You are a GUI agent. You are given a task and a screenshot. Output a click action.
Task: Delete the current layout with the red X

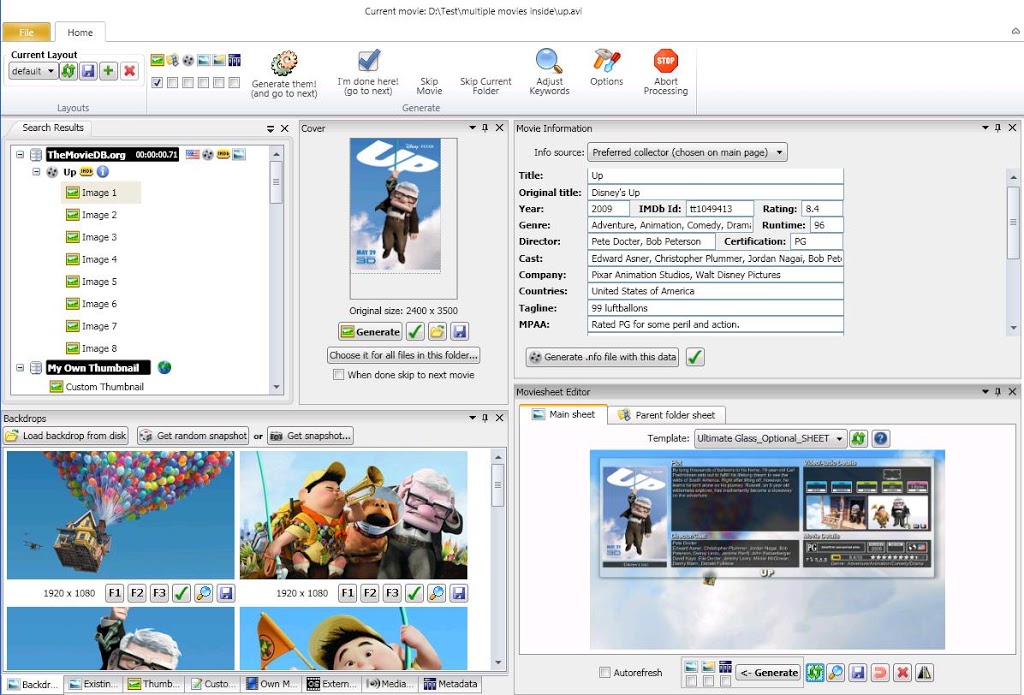(129, 71)
